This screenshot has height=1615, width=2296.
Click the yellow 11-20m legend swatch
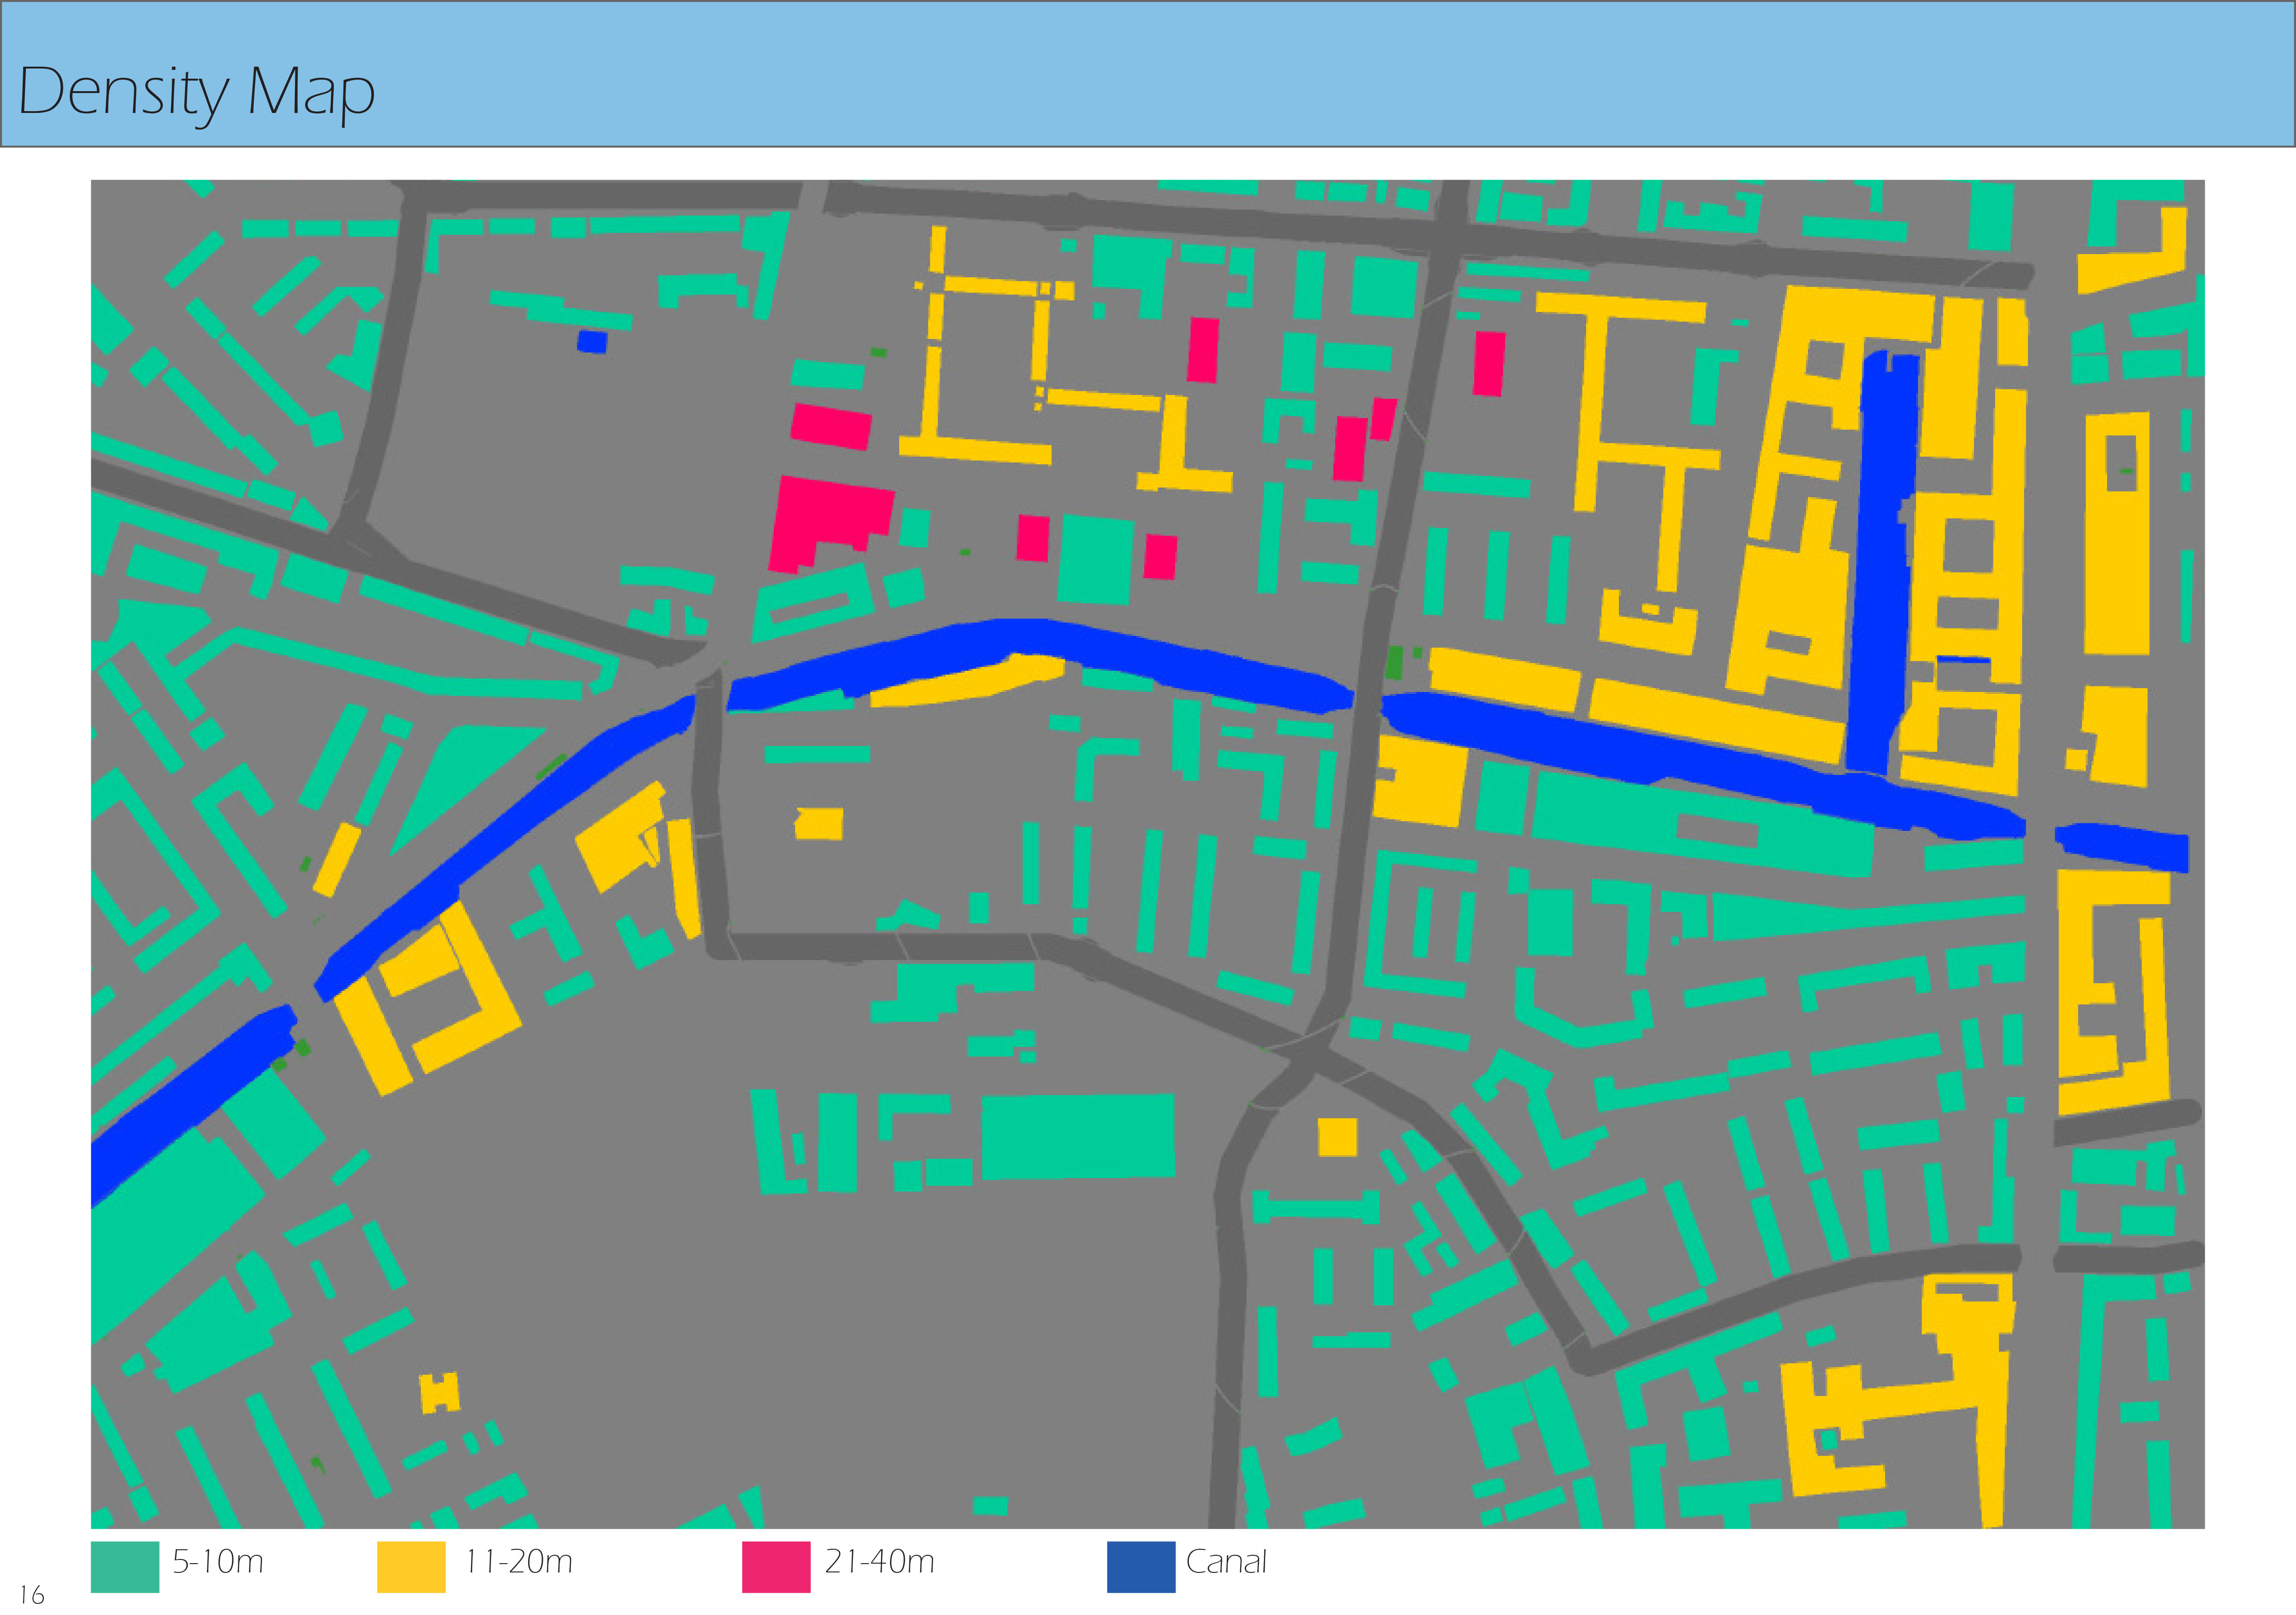click(411, 1566)
